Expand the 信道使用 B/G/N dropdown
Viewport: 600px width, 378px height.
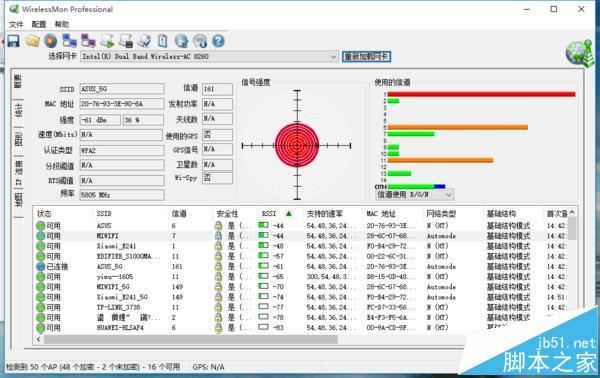[x=449, y=195]
